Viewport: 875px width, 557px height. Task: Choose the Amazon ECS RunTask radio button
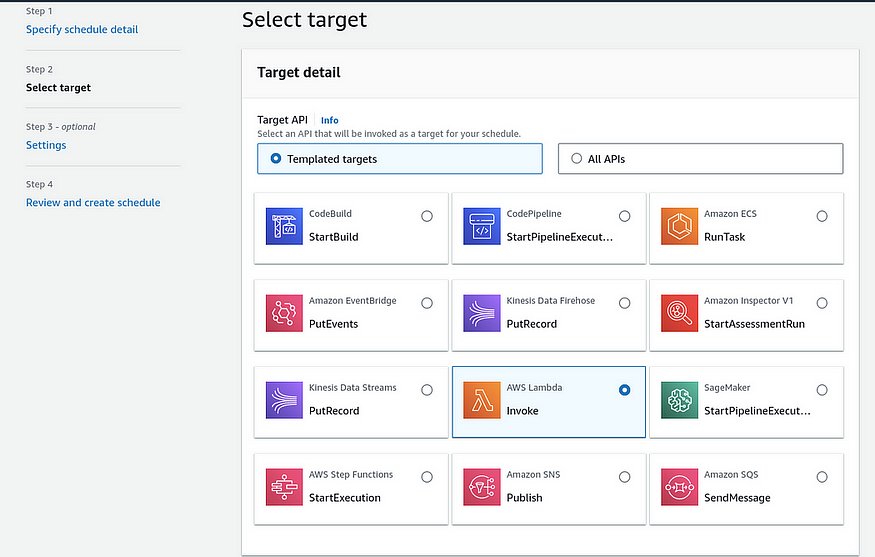(x=822, y=216)
